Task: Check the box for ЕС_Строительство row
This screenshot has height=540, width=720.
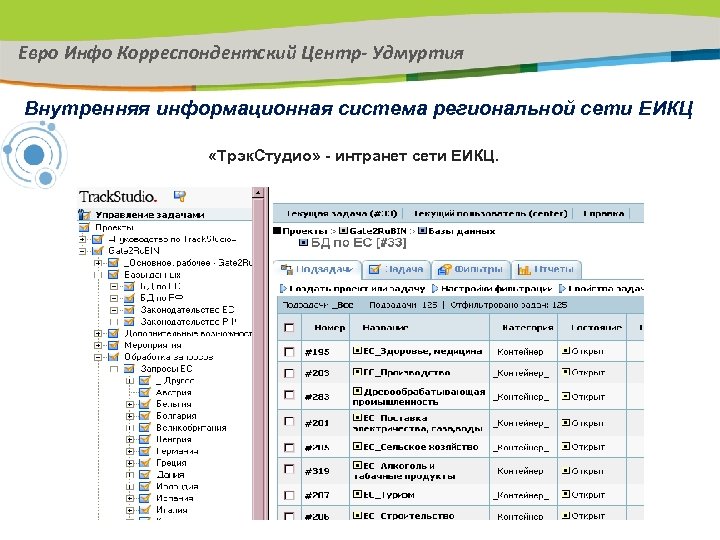Action: coord(289,516)
